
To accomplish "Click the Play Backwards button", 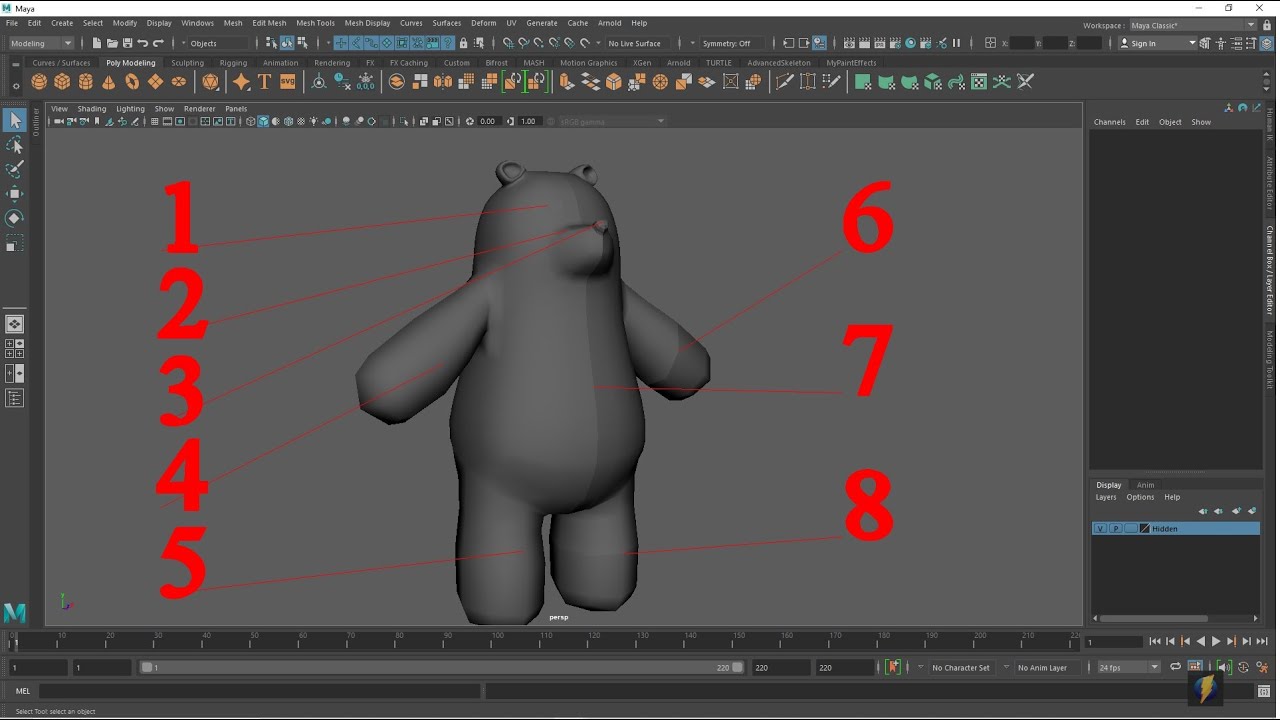I will tap(1201, 641).
